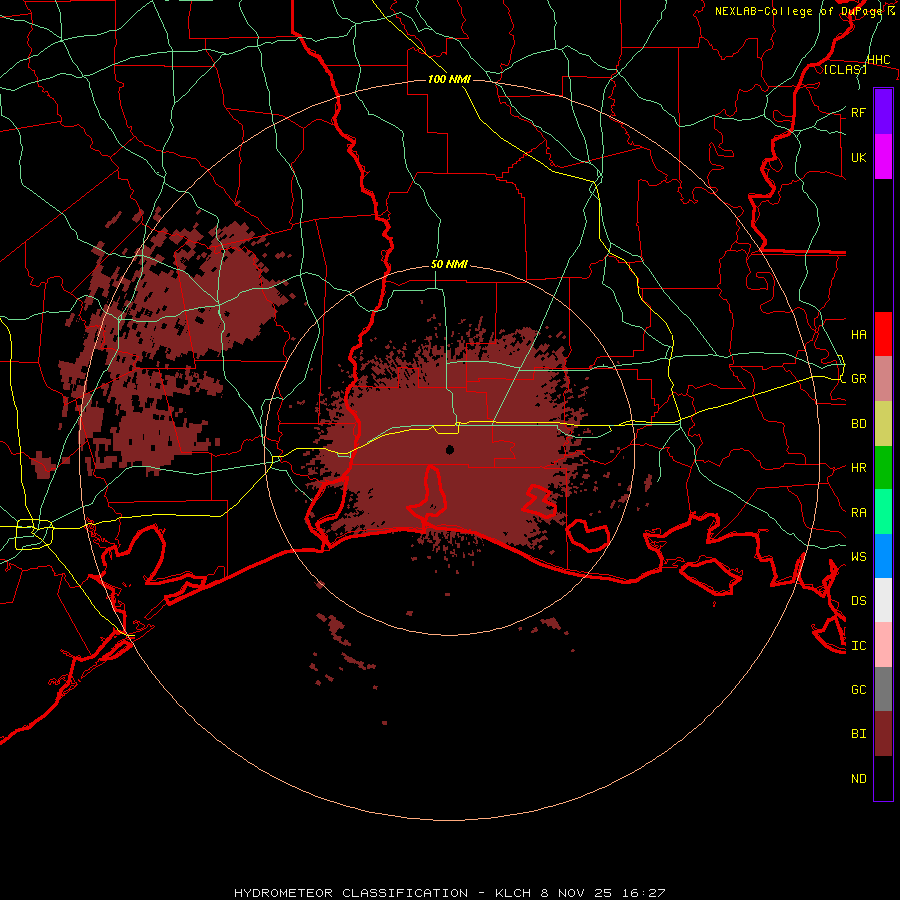Click the DS white legend swatch

pyautogui.click(x=883, y=600)
